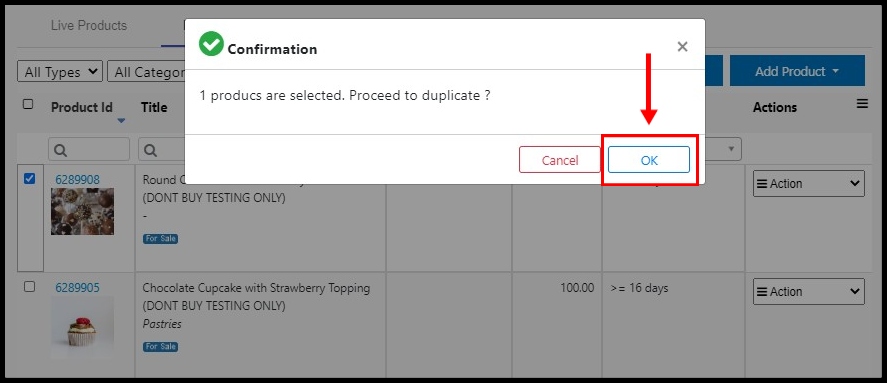Click the For Sale badge on product 6289908

[161, 239]
